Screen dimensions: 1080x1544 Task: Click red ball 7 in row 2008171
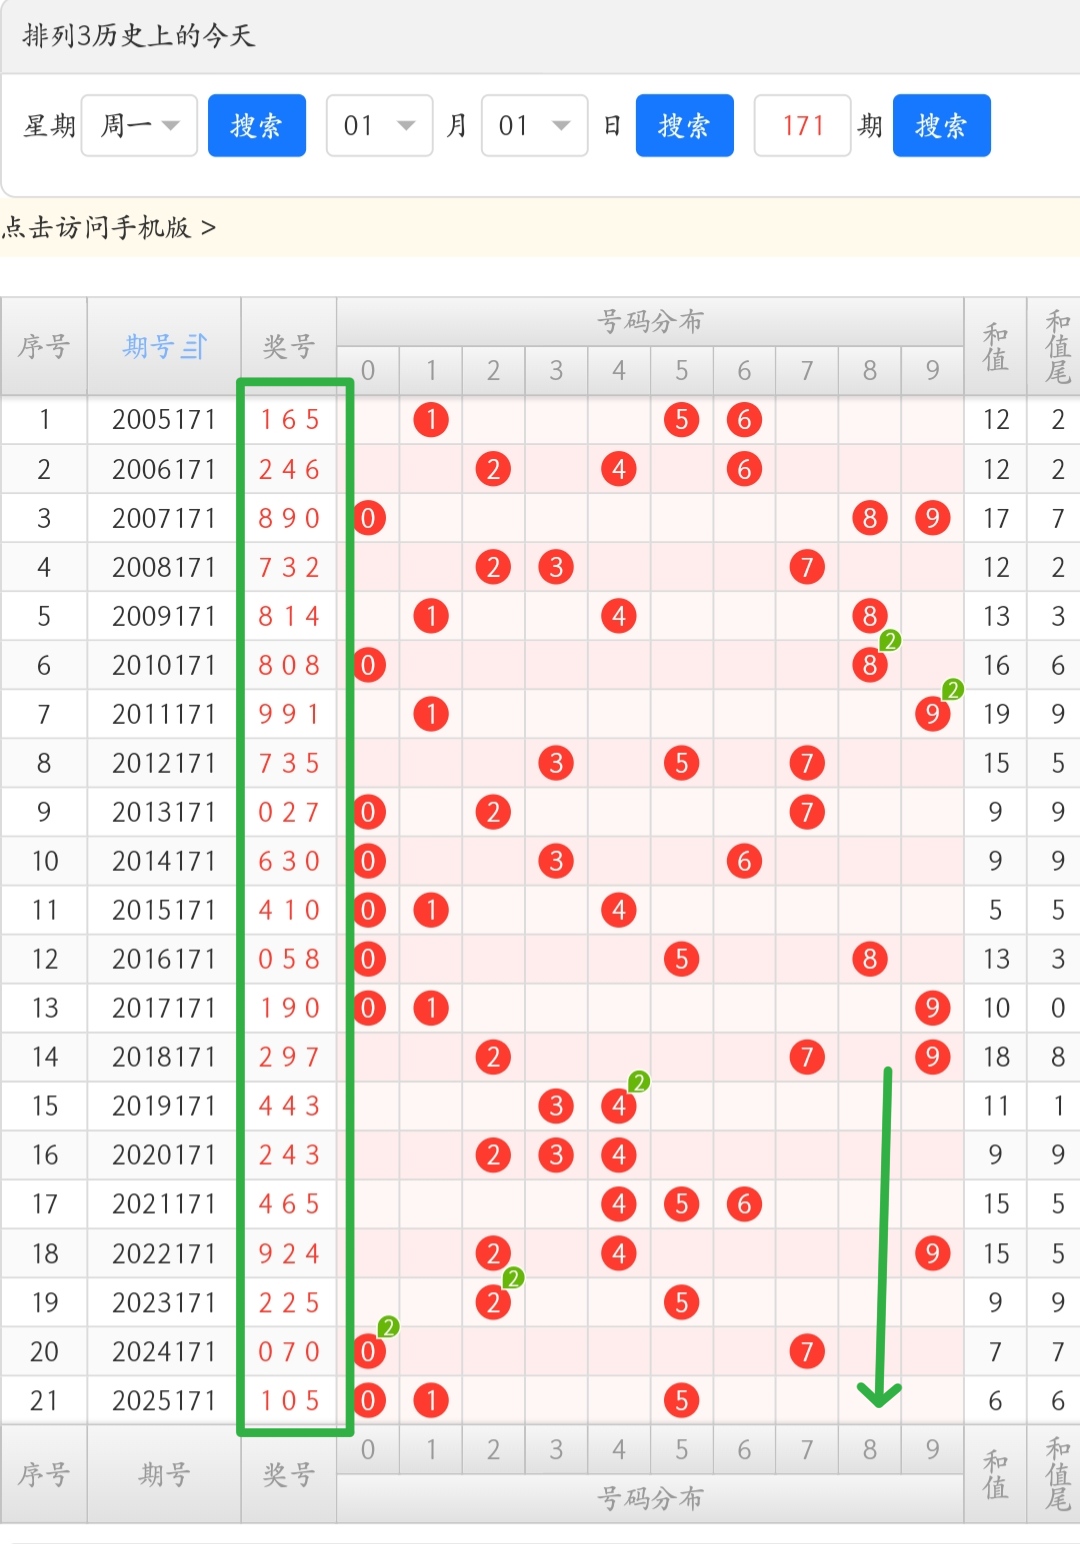pos(807,567)
